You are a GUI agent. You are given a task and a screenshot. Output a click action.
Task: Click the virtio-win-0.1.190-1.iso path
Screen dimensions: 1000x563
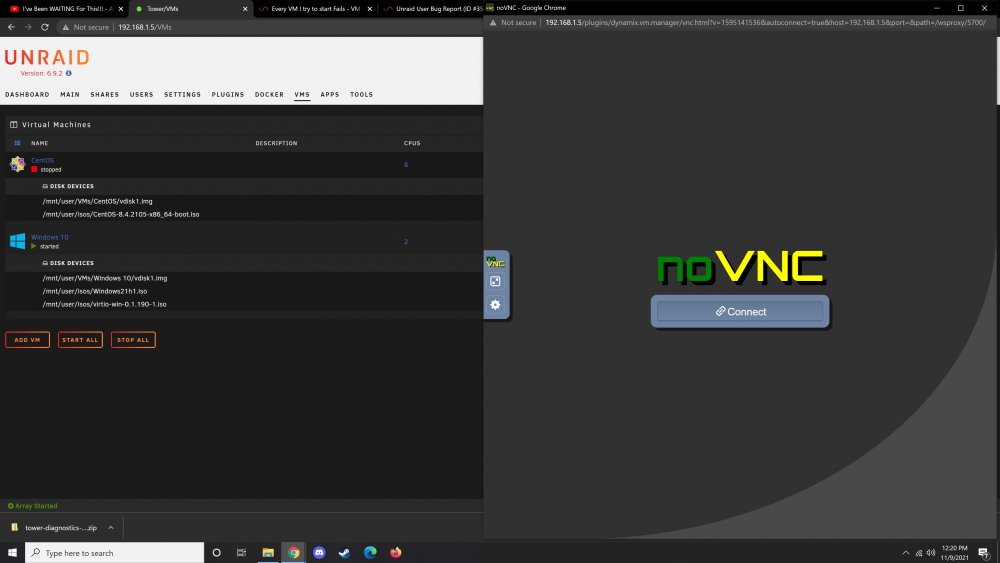[x=105, y=304]
